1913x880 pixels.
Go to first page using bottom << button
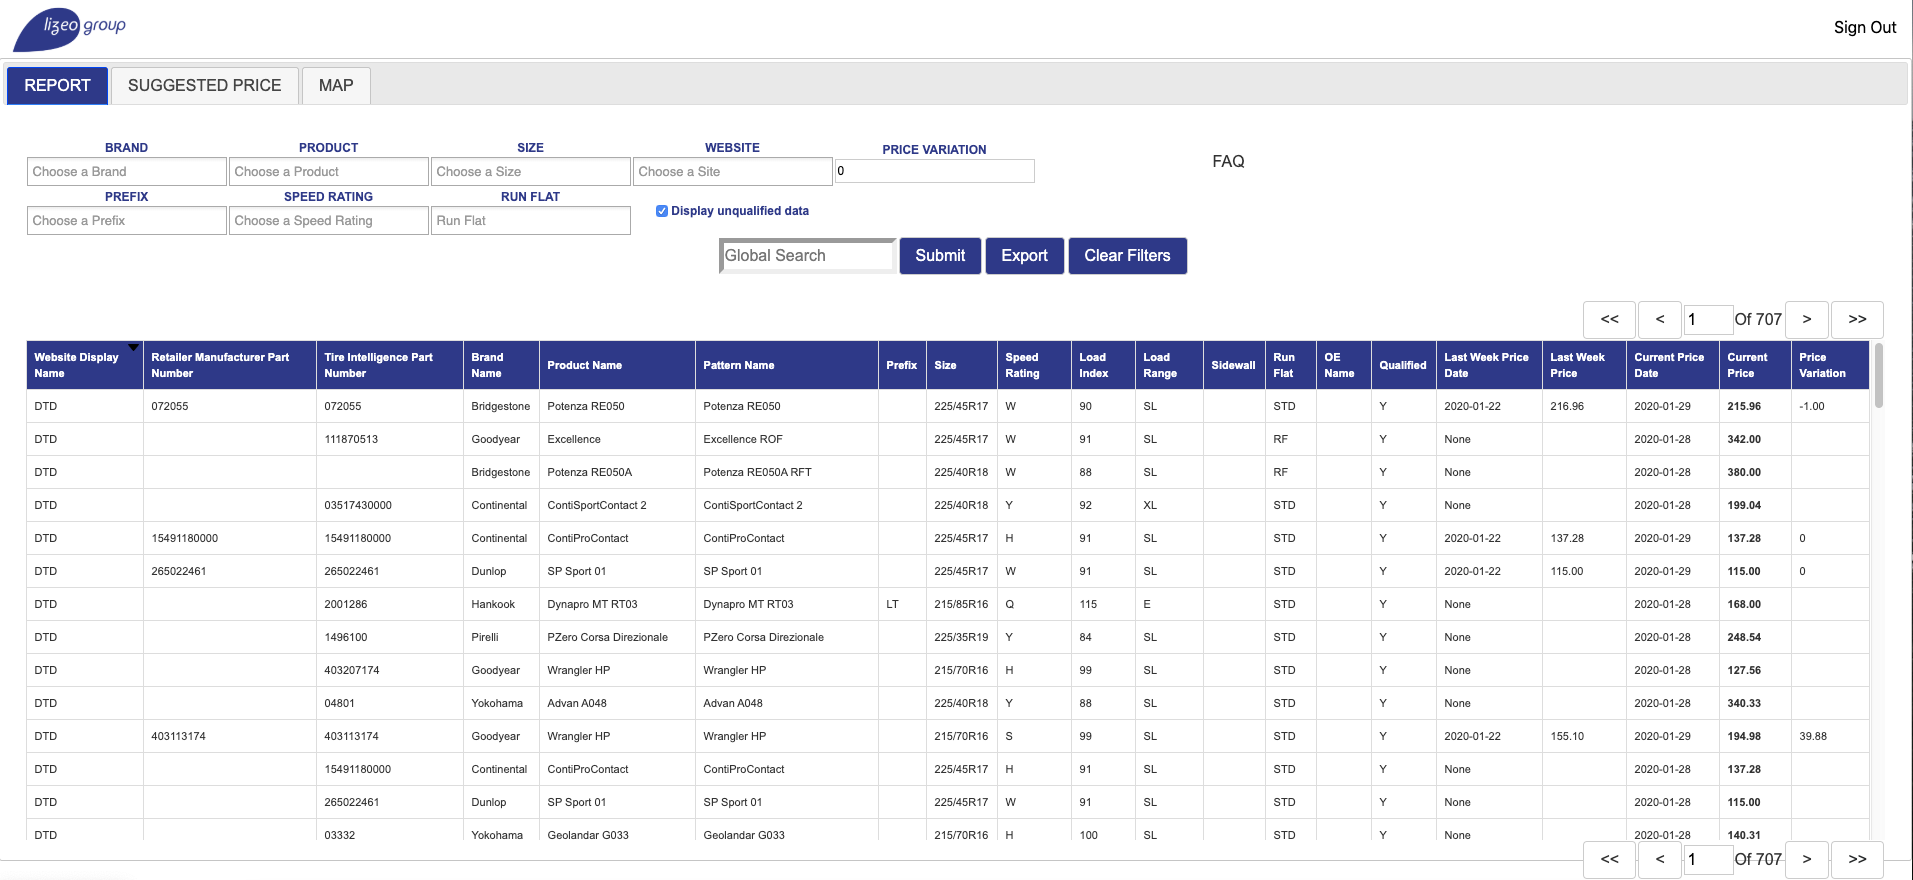tap(1609, 860)
